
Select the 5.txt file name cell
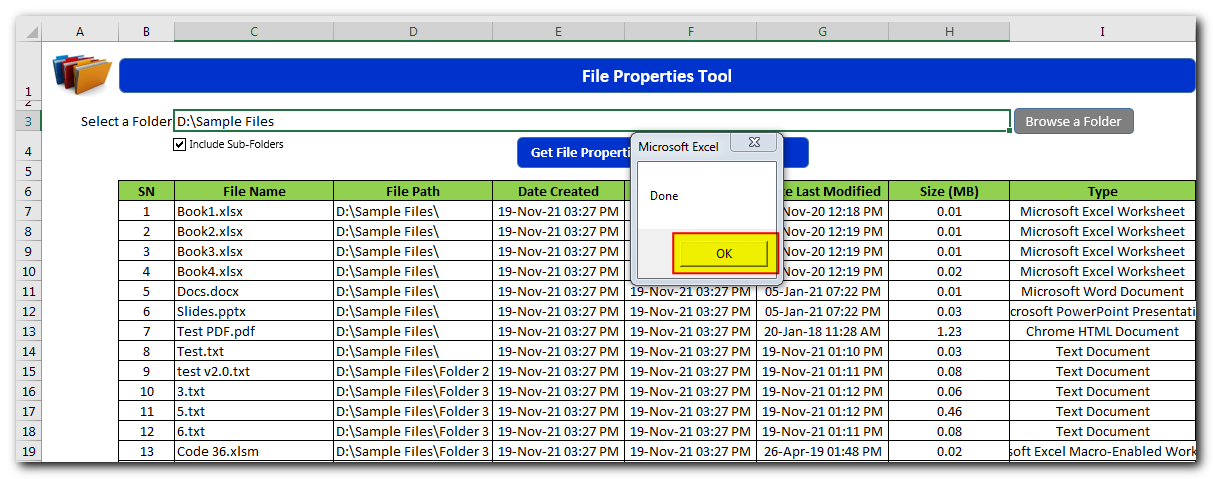click(x=254, y=411)
